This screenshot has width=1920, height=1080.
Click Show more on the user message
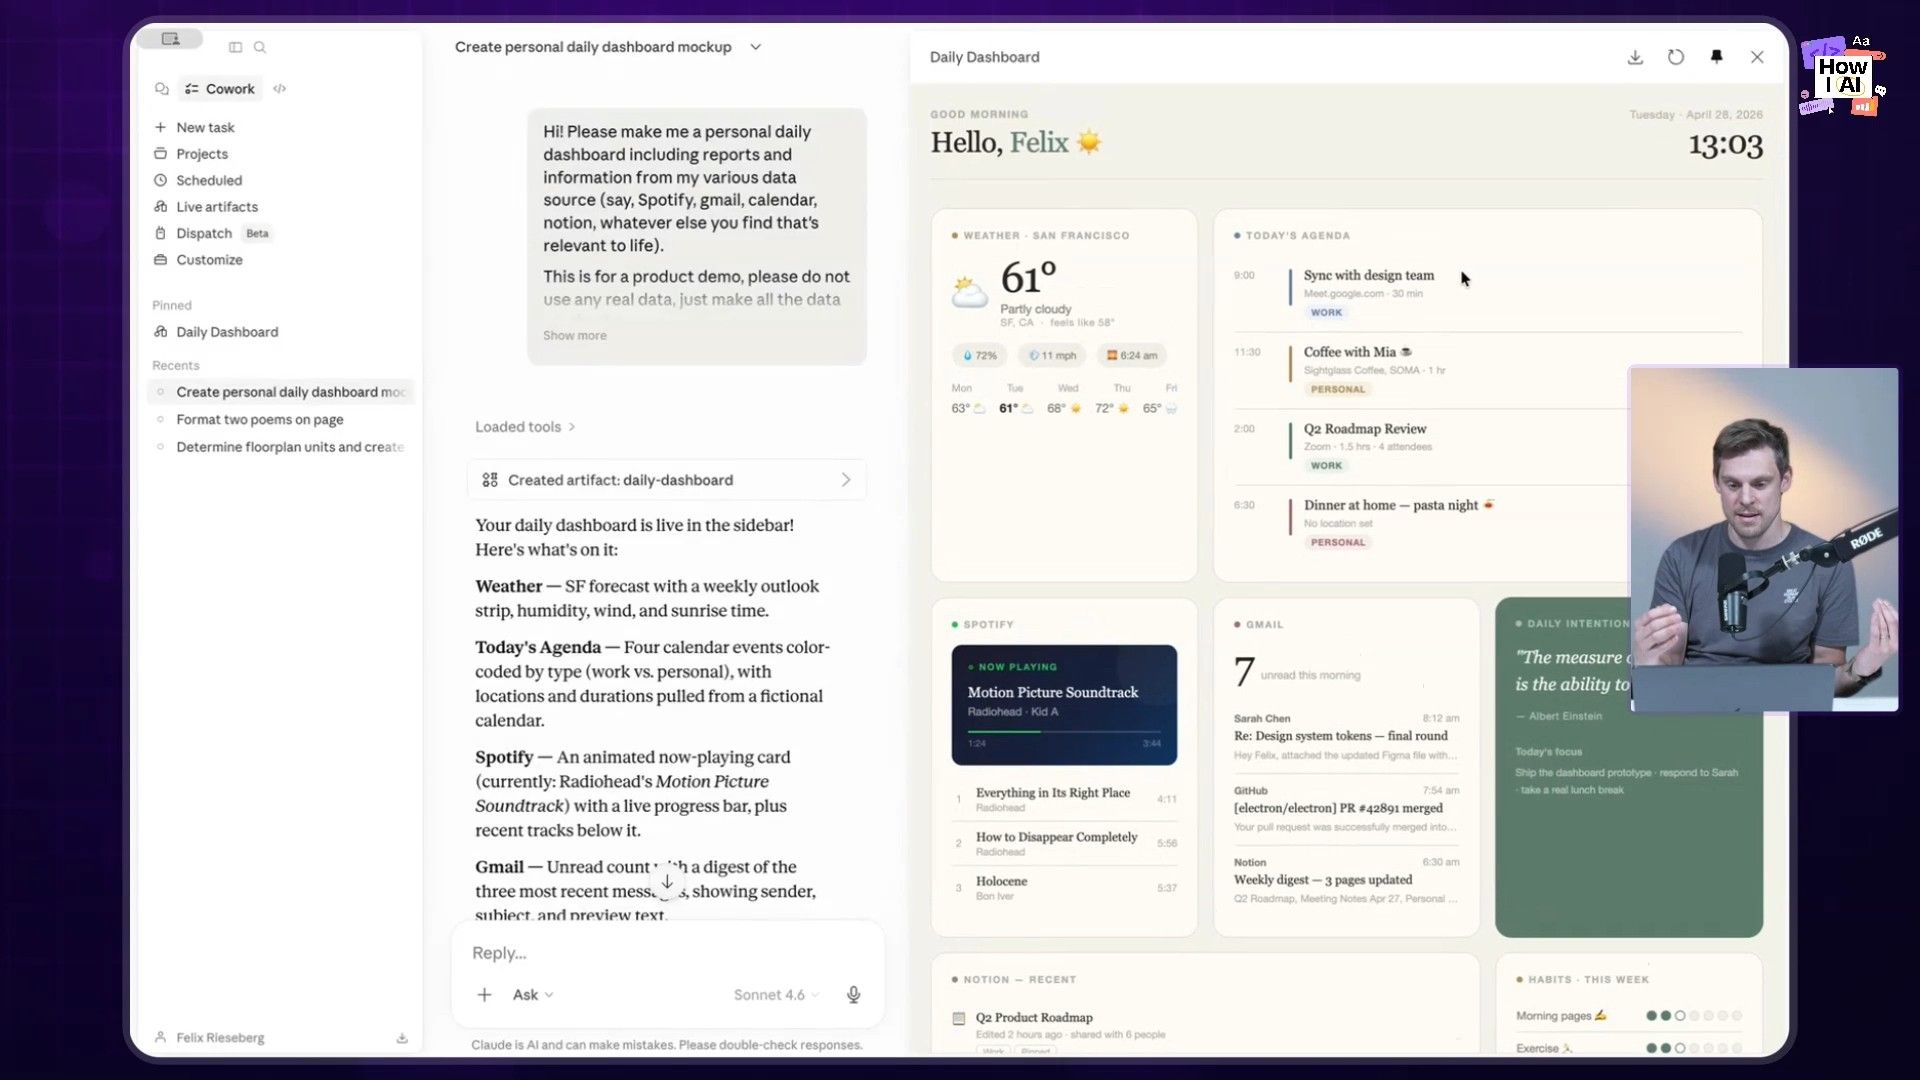click(x=575, y=336)
